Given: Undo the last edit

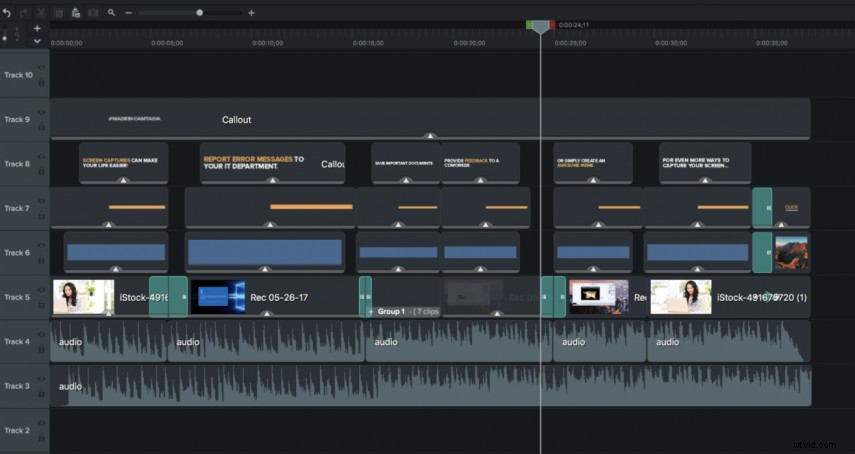Looking at the screenshot, I should pyautogui.click(x=7, y=13).
